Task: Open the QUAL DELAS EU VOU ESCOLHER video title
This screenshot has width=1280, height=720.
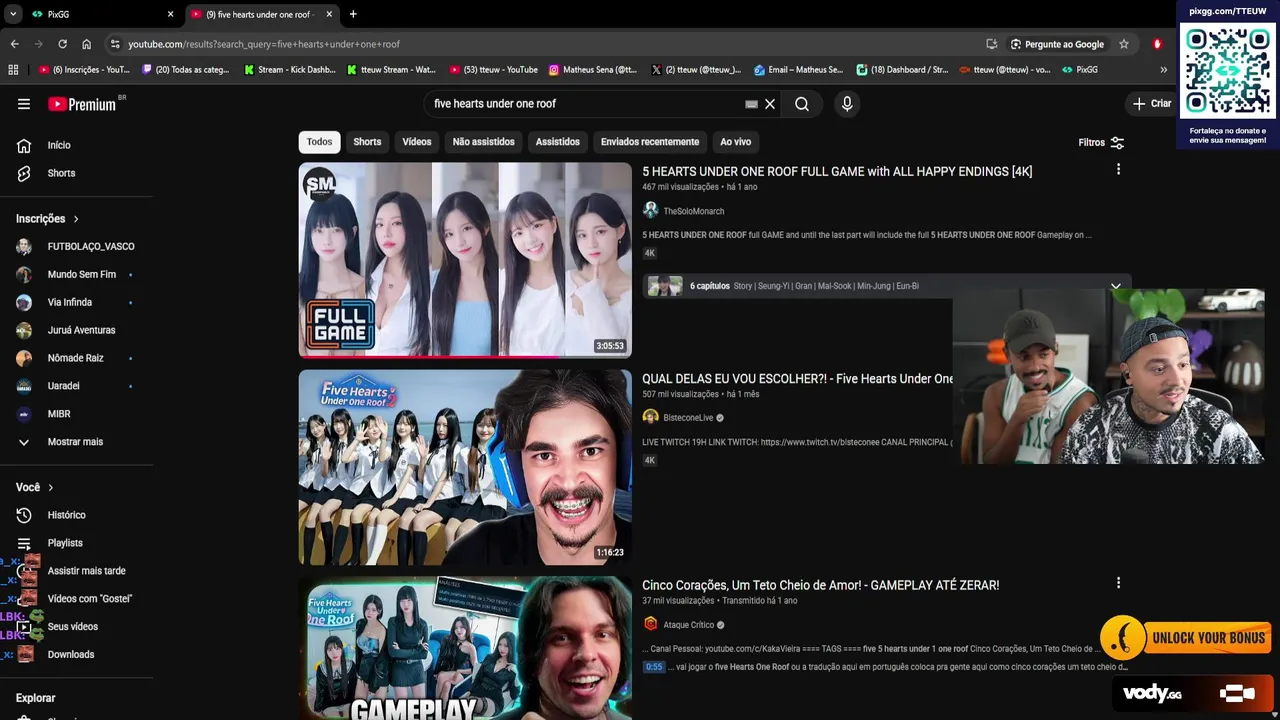Action: point(797,379)
